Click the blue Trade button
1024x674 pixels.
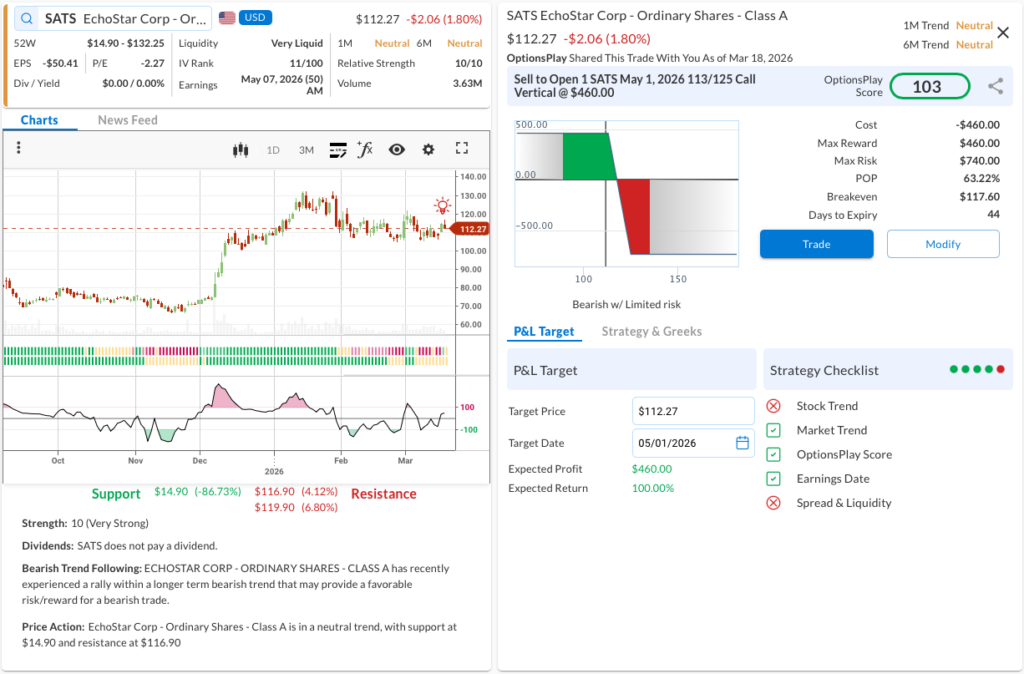(x=816, y=244)
